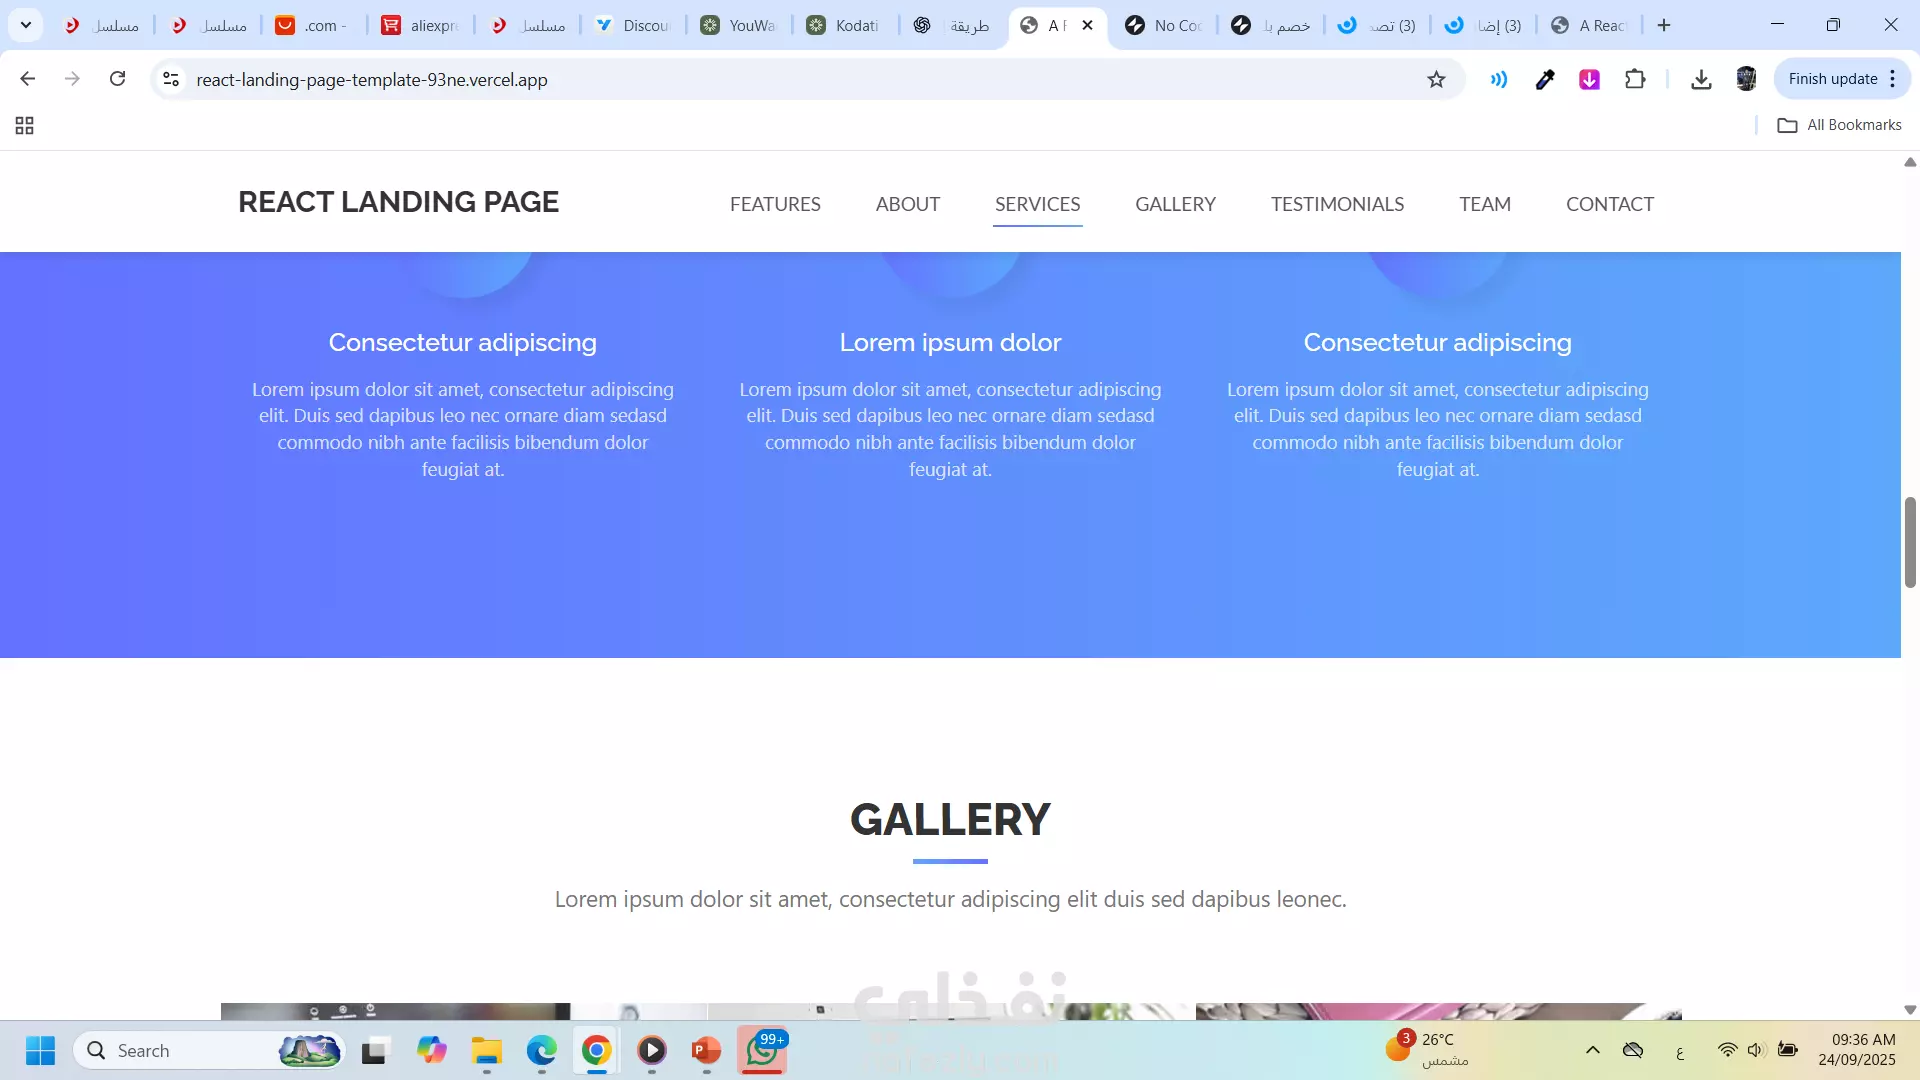Reload the current page
The image size is (1920, 1080).
[x=117, y=79]
